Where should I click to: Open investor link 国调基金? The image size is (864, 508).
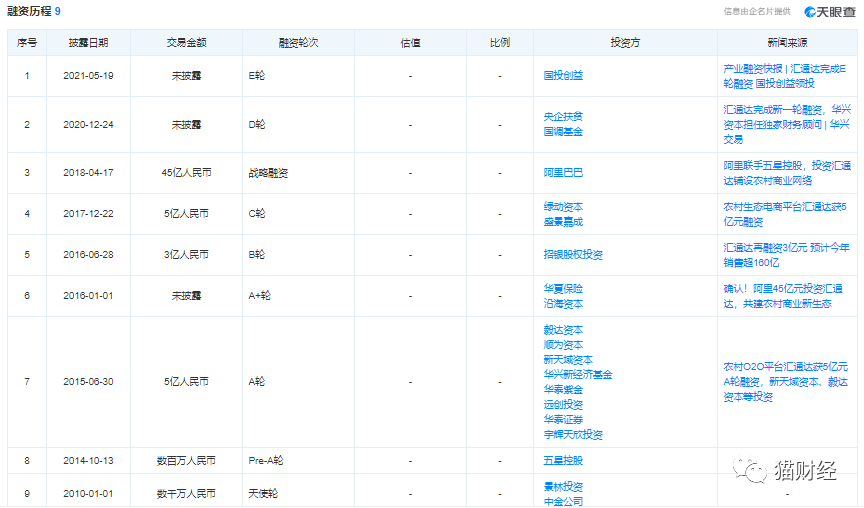563,131
